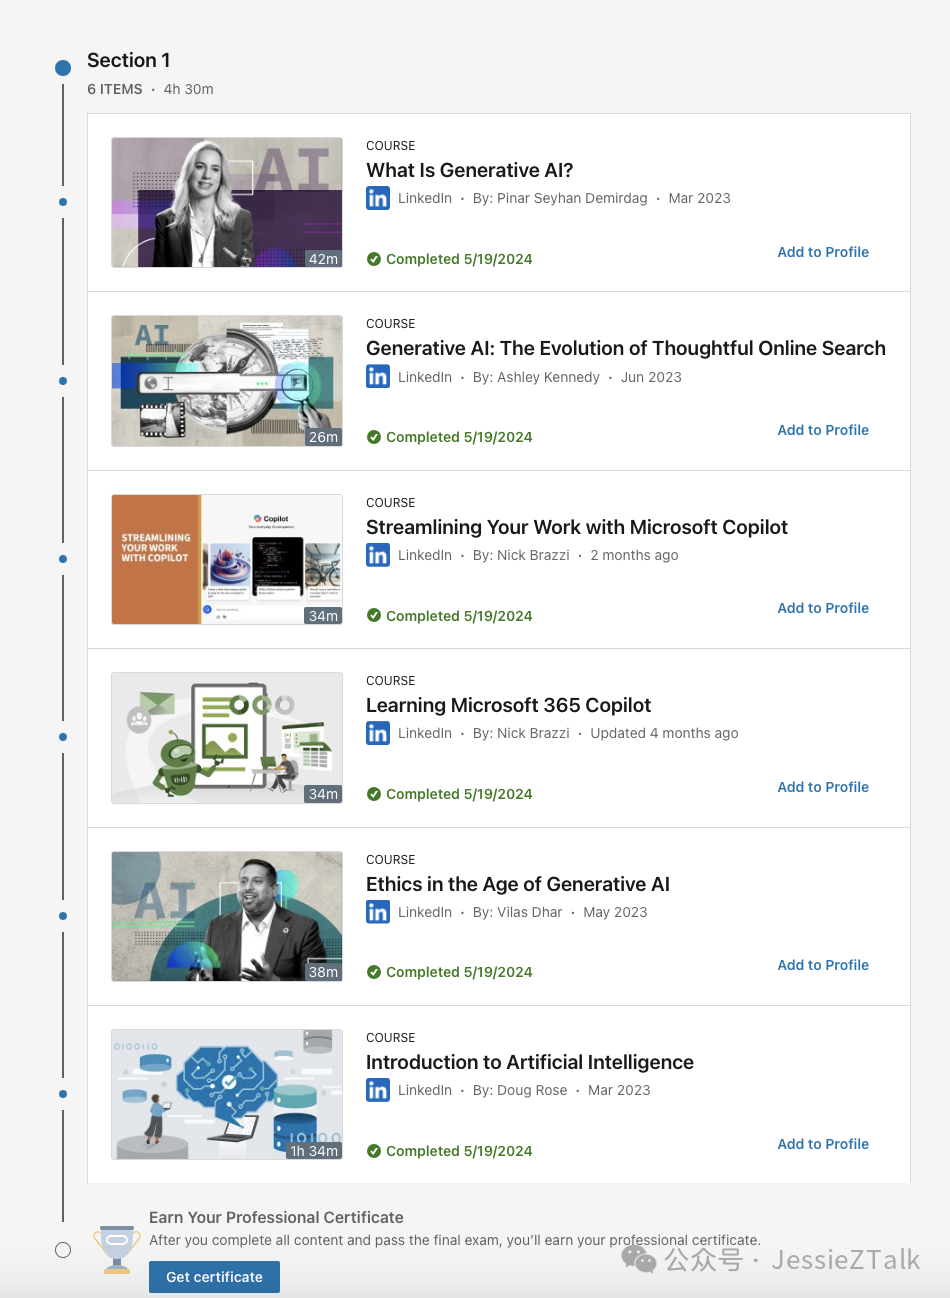Screen dimensions: 950x1298
Task: Click the Get certificate button
Action: click(214, 1277)
